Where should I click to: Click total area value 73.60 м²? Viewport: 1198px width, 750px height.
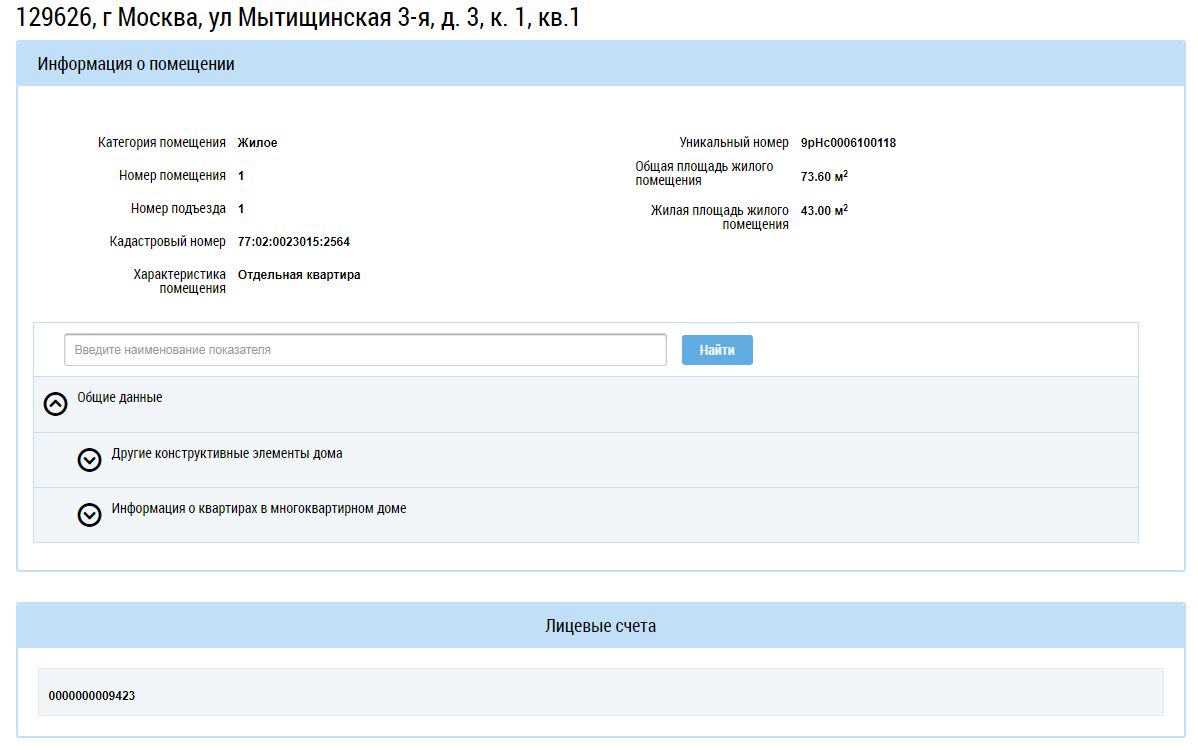[824, 177]
